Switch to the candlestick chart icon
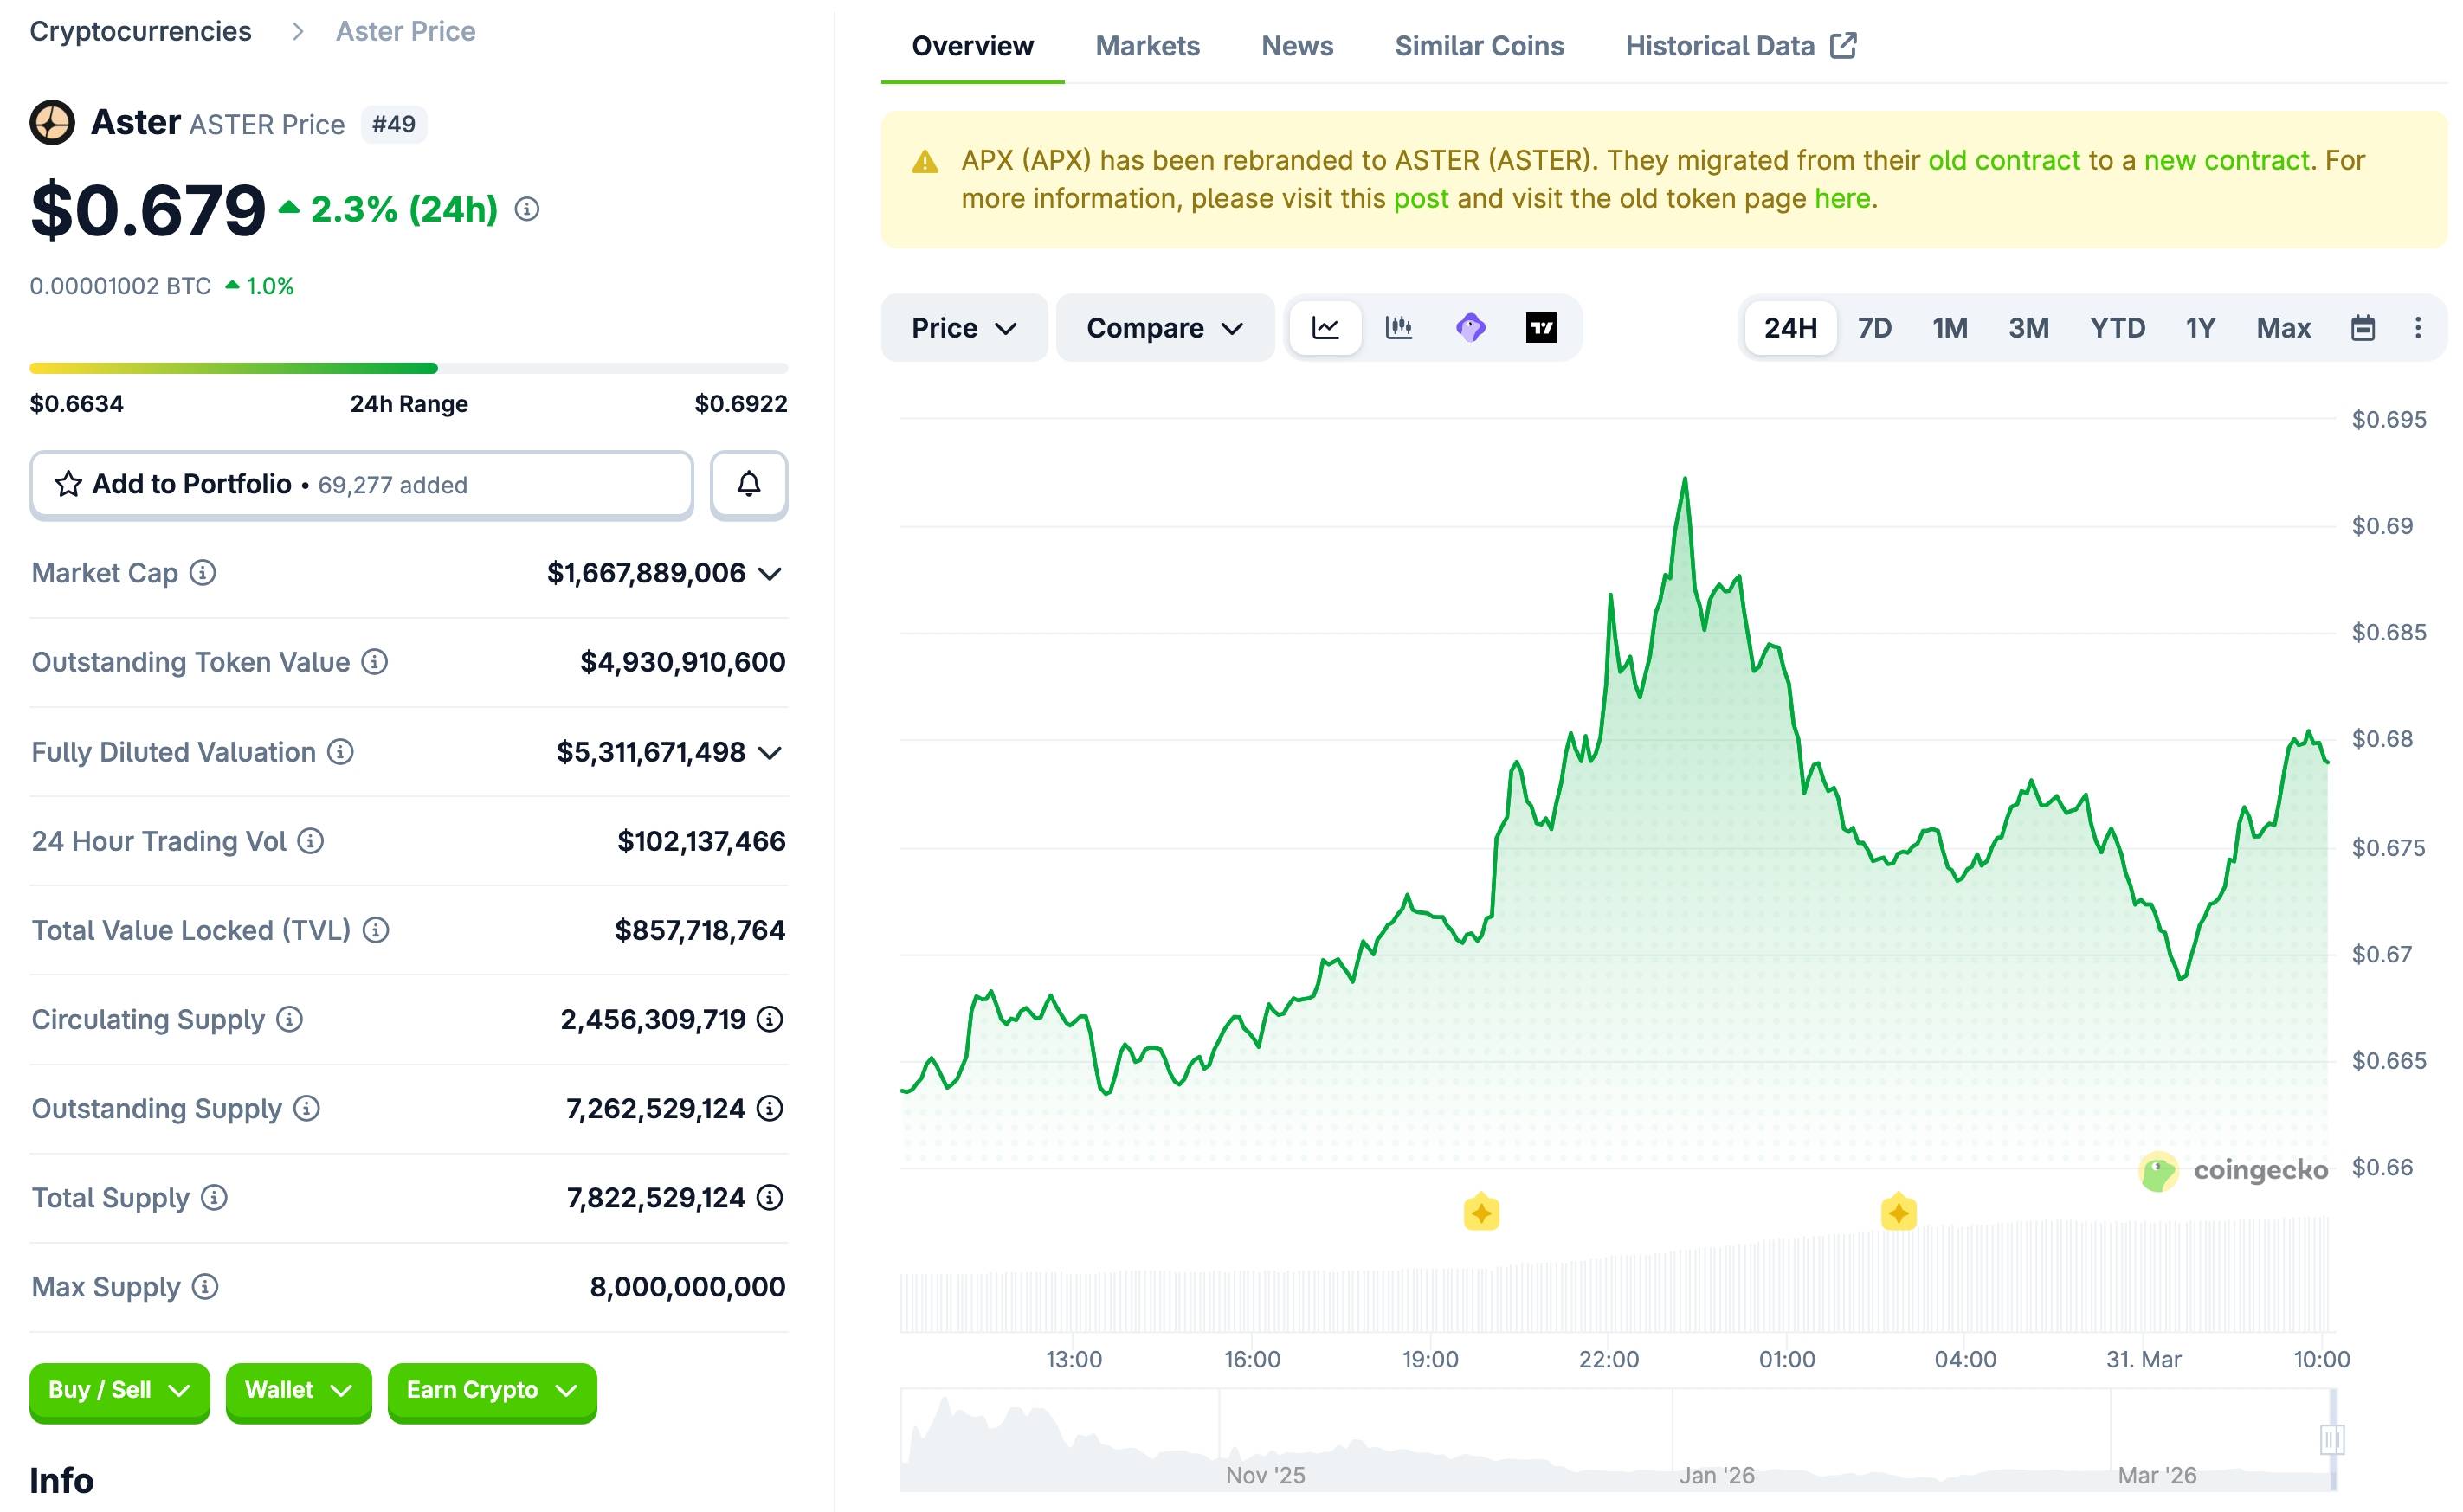This screenshot has width=2463, height=1512. coord(1398,327)
